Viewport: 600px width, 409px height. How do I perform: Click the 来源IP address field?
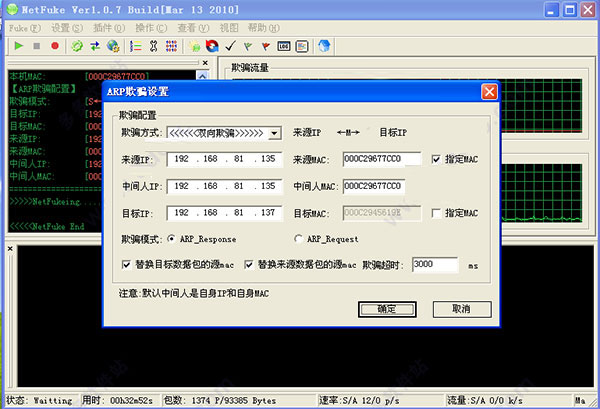[225, 159]
